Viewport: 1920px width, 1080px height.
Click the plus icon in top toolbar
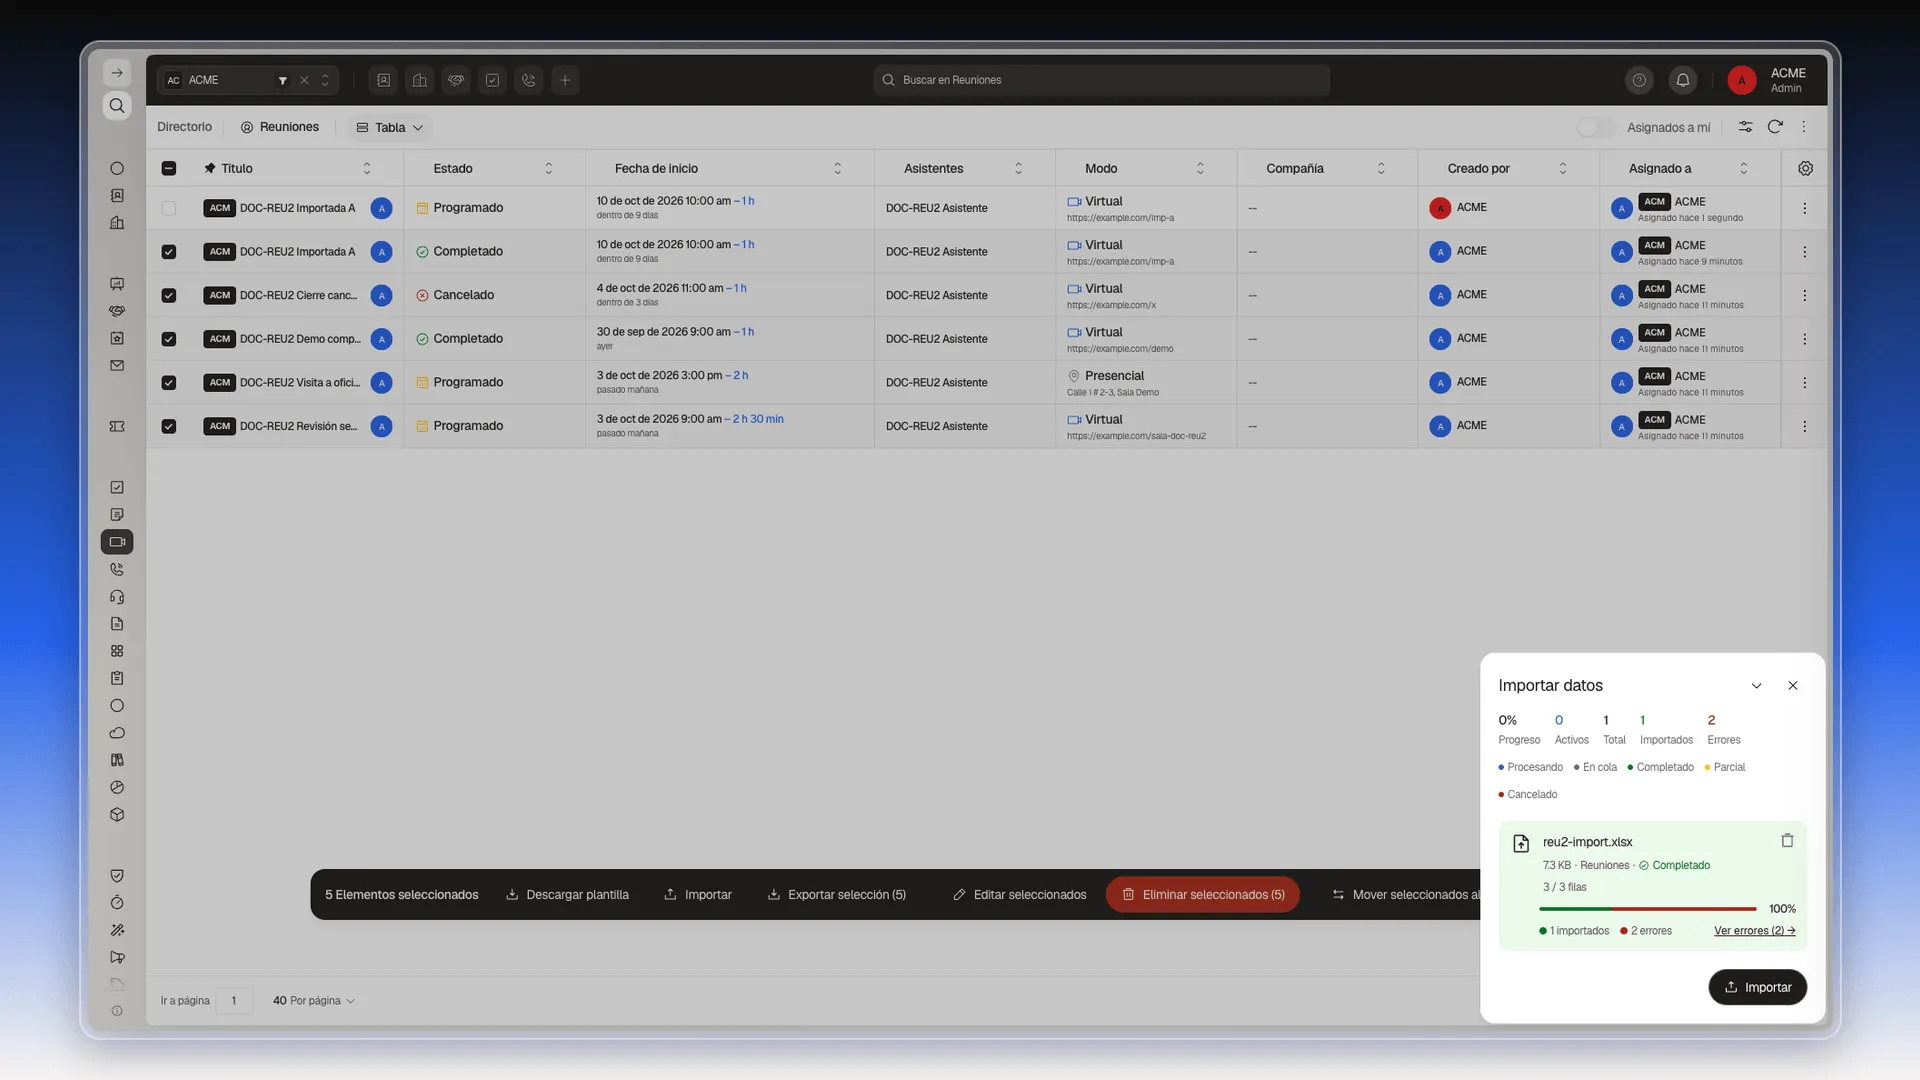click(565, 80)
